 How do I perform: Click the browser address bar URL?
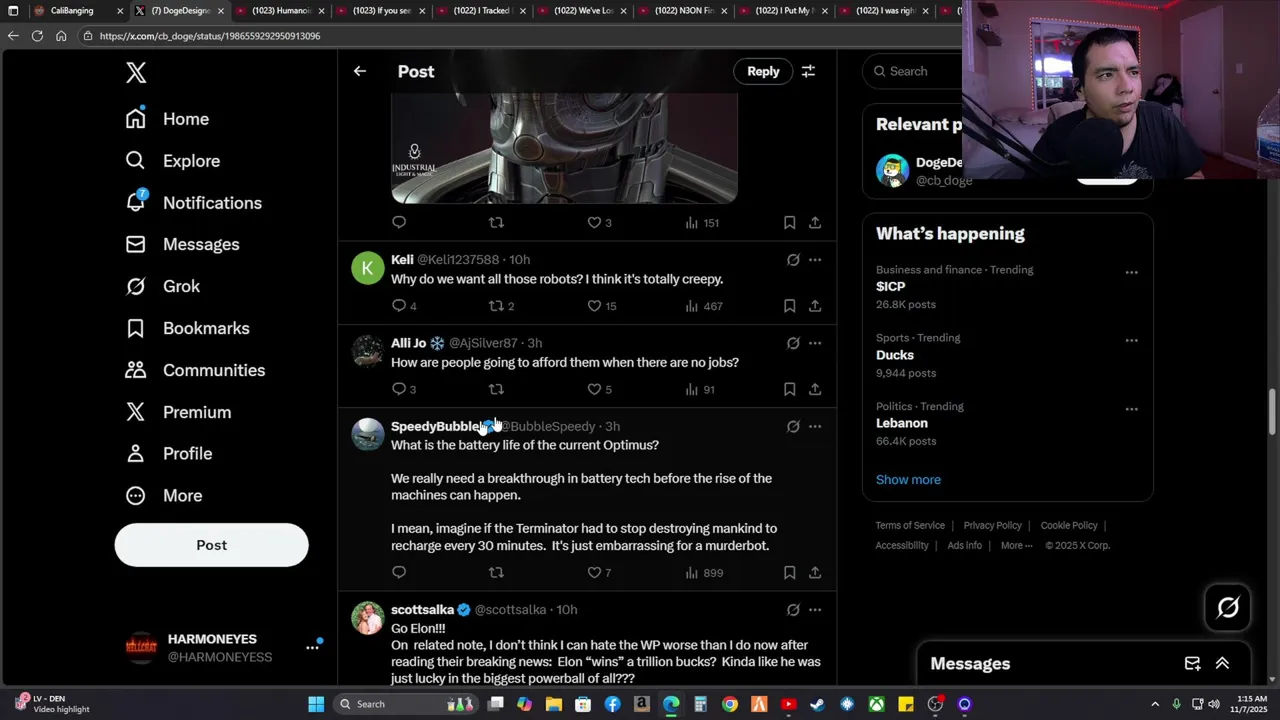coord(210,36)
